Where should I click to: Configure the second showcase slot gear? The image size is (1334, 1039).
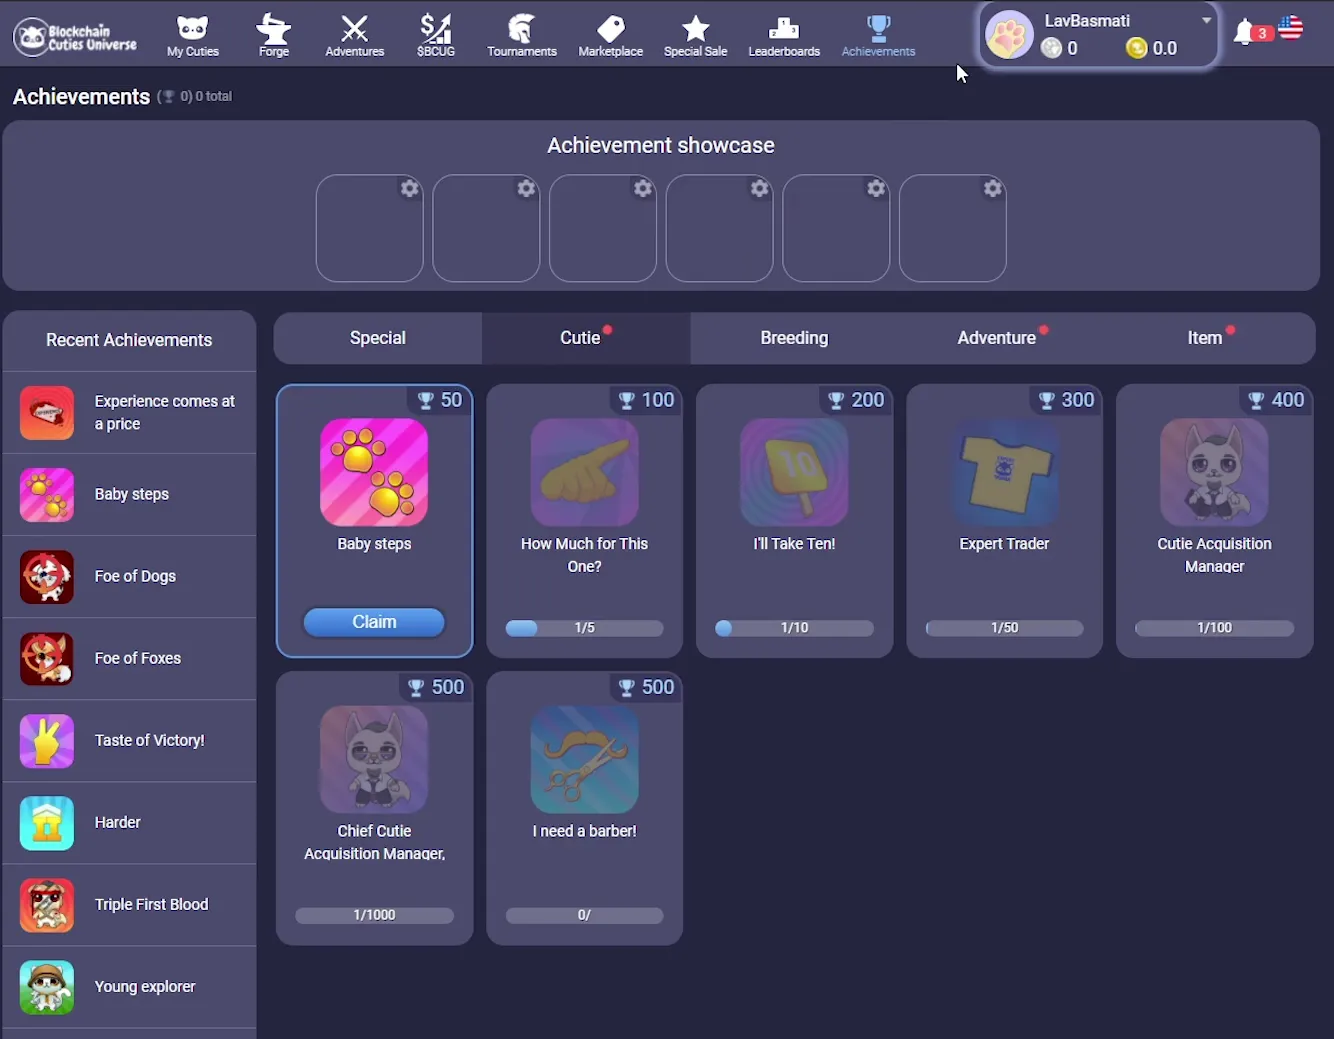coord(526,188)
